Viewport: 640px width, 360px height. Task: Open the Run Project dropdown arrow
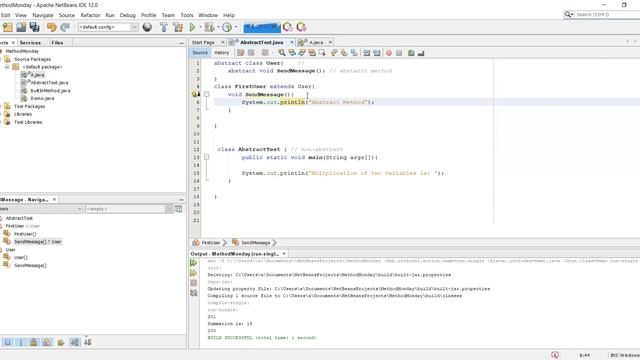(x=200, y=27)
